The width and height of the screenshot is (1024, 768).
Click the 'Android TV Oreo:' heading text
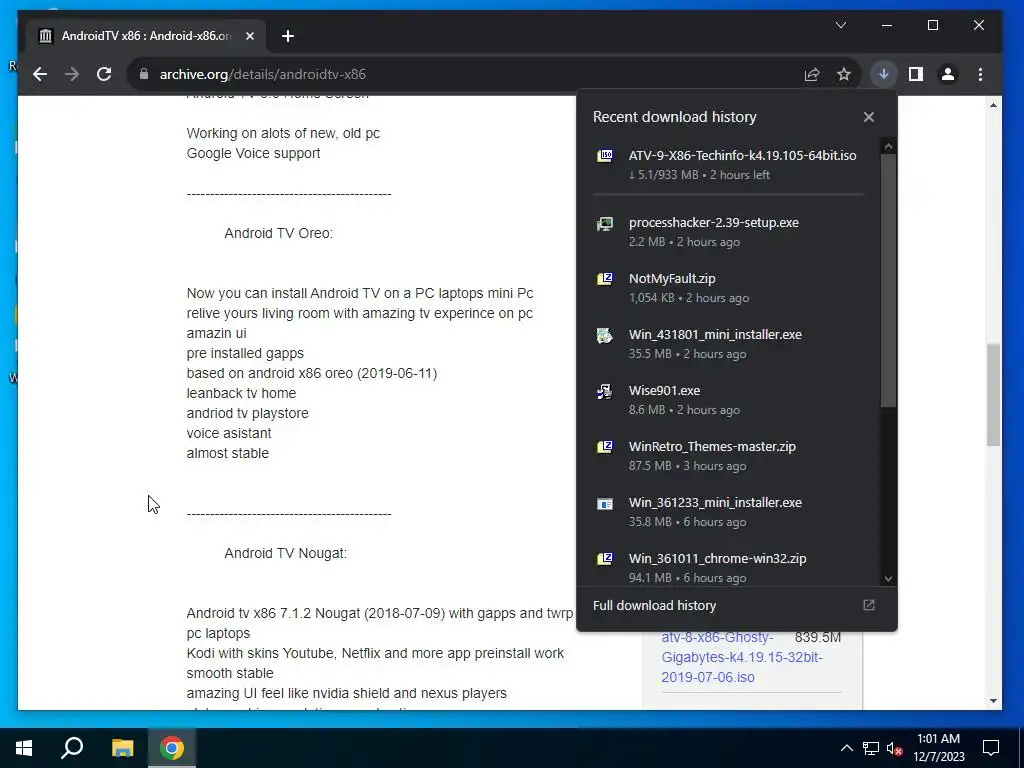(279, 233)
